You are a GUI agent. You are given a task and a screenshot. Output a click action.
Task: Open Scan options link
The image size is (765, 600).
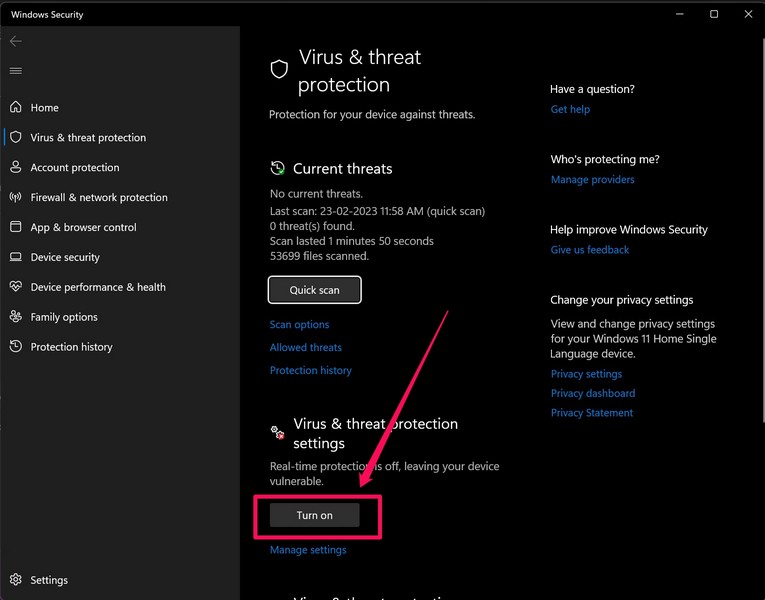tap(299, 325)
